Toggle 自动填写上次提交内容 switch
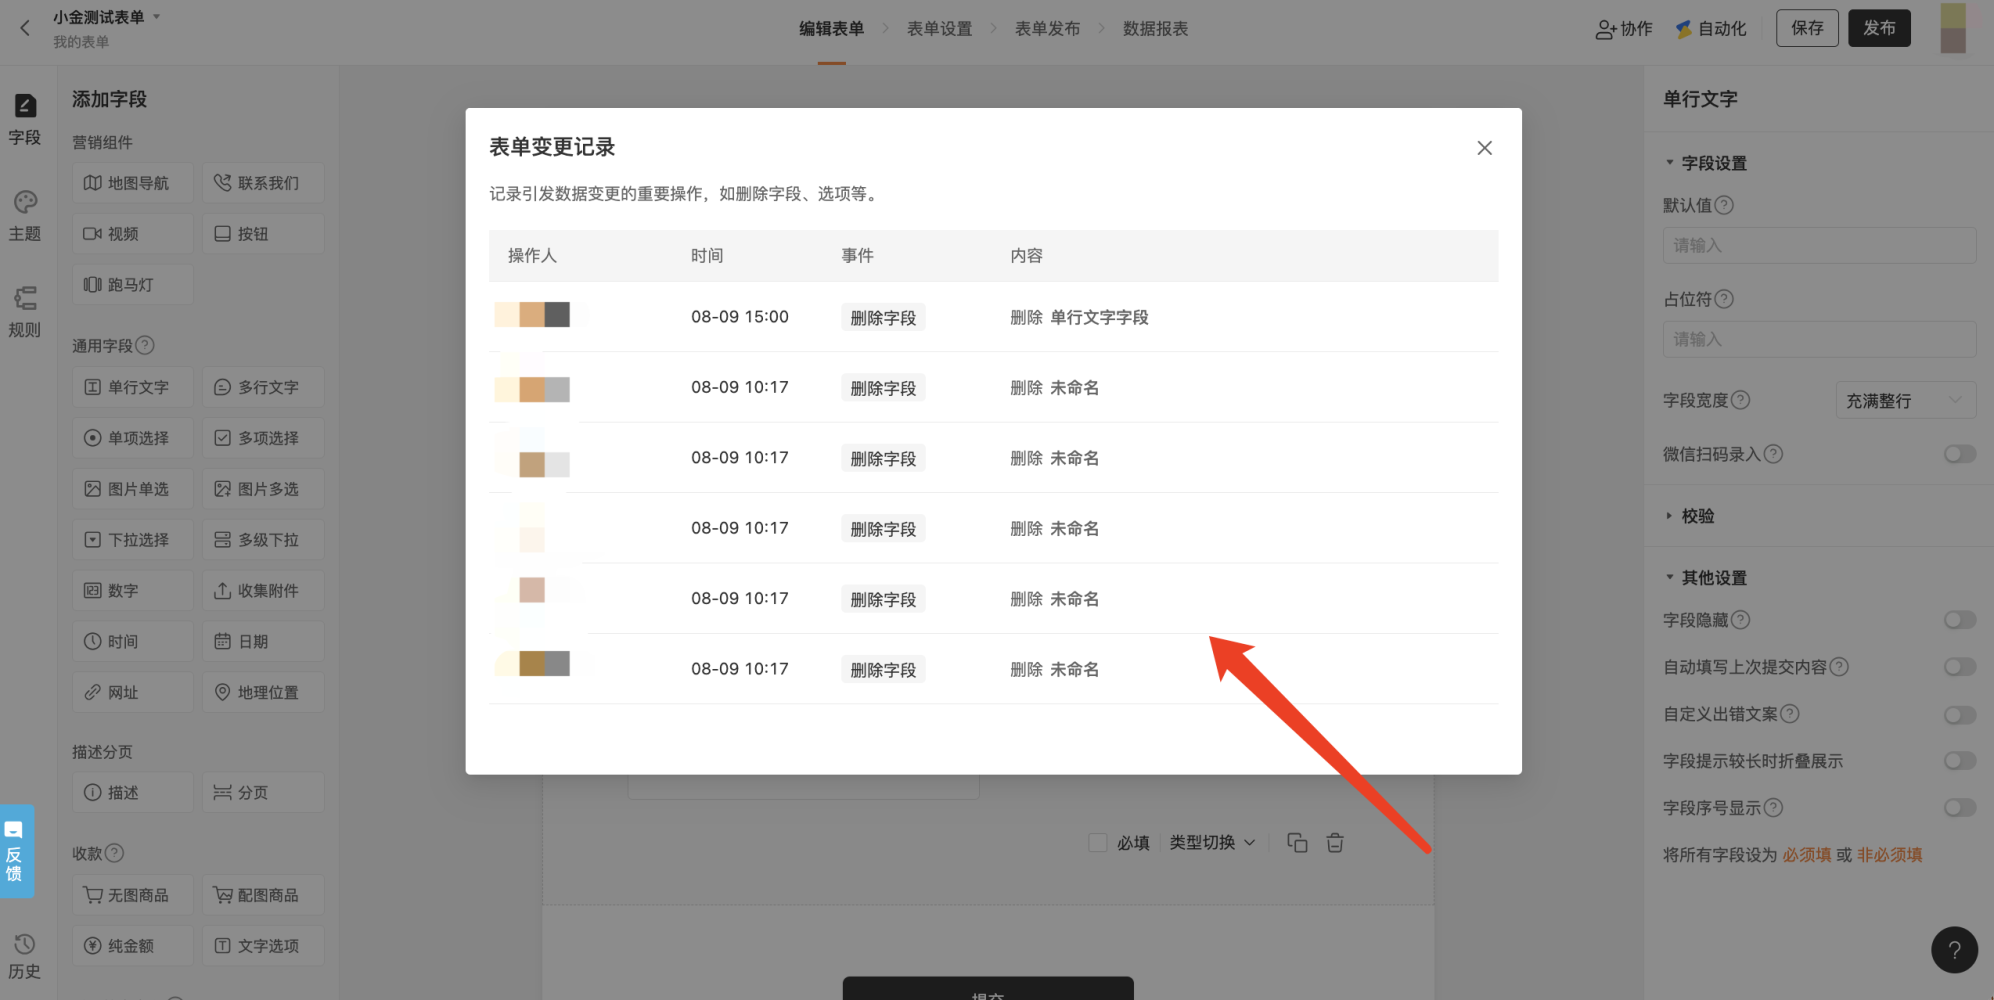Screen dimensions: 1994x1000 1960,667
